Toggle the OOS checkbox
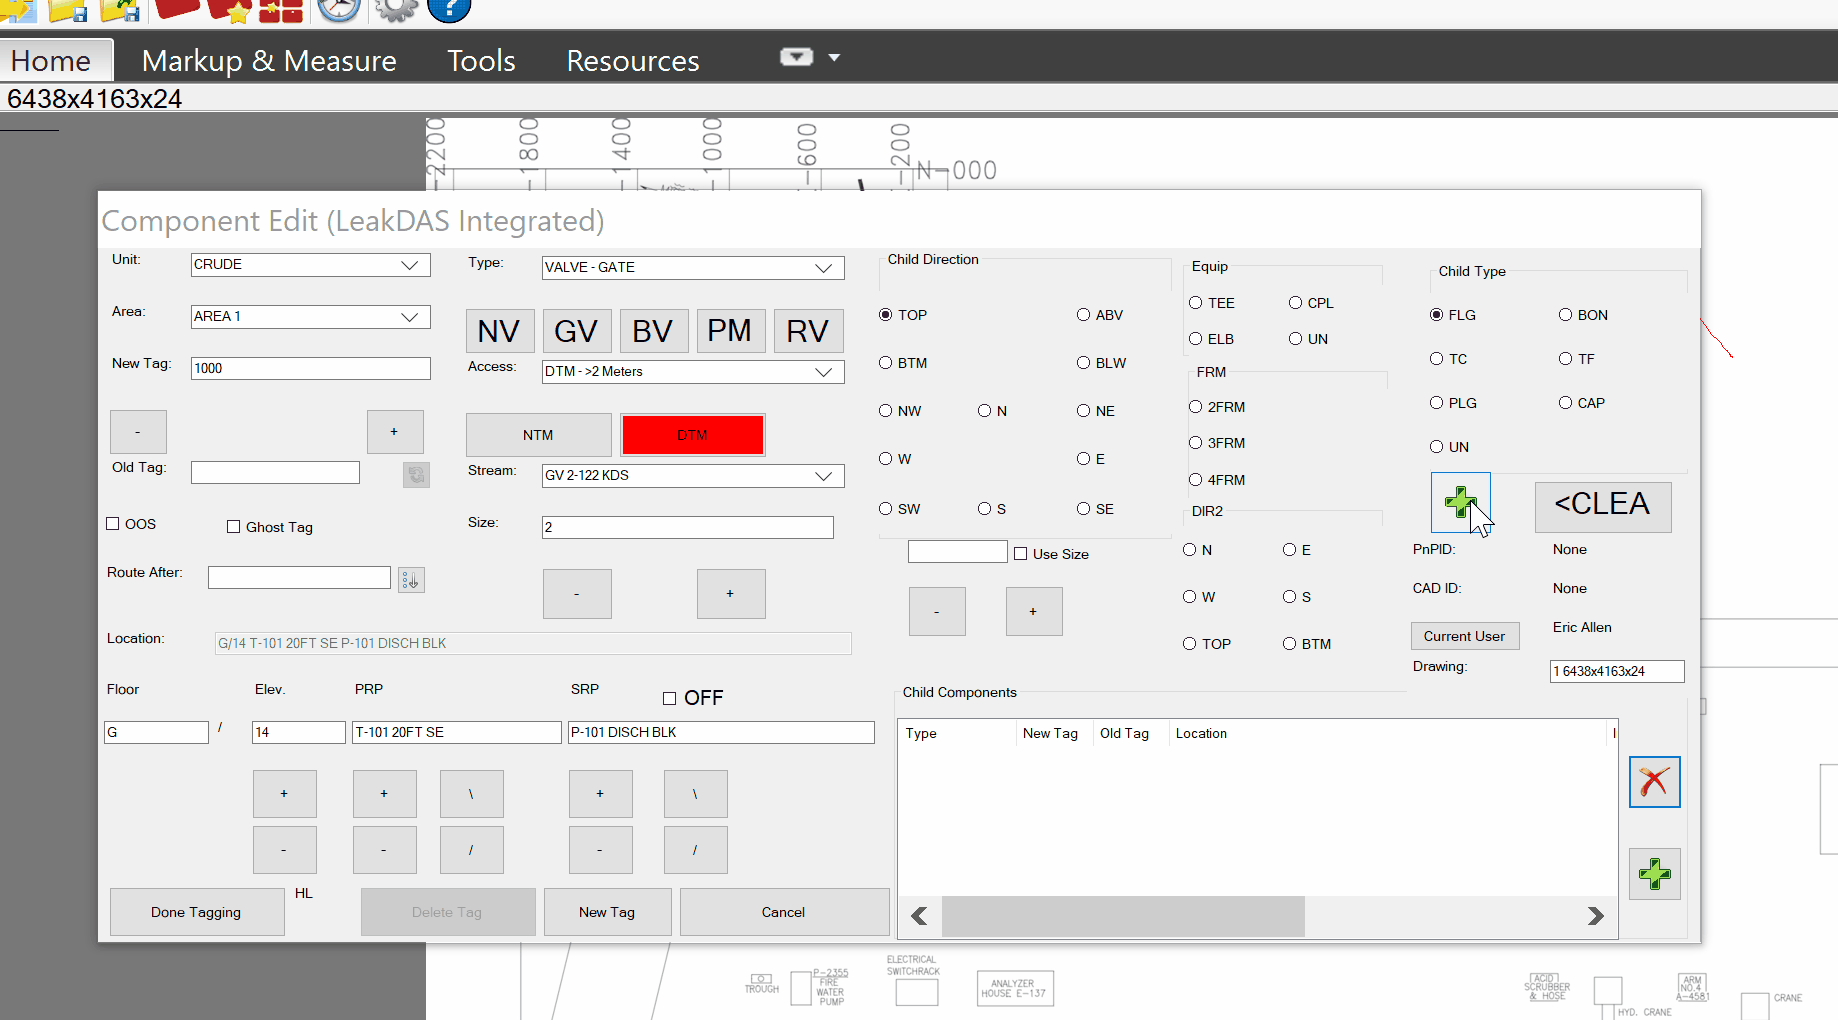The width and height of the screenshot is (1838, 1020). click(113, 524)
